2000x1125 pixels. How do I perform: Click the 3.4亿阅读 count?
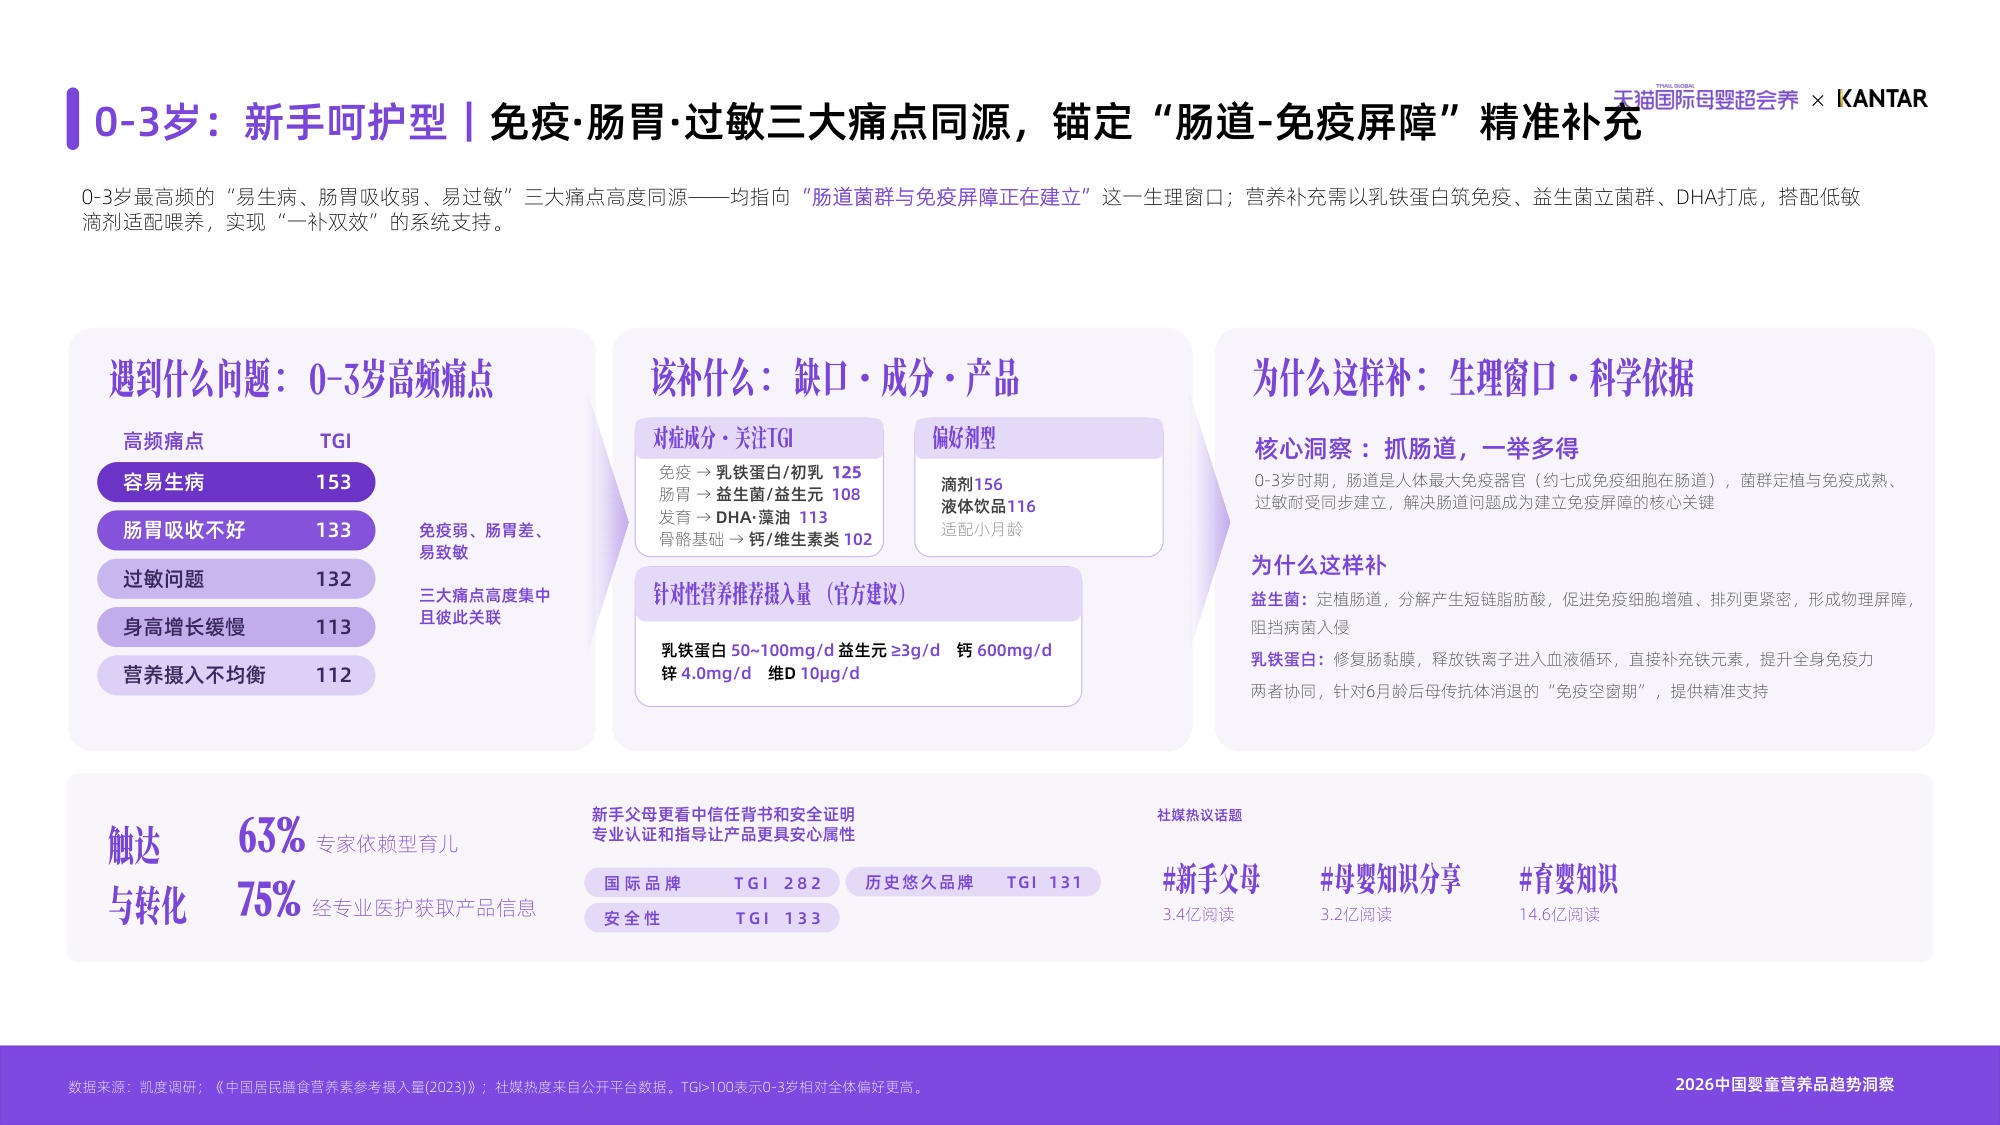point(1198,914)
